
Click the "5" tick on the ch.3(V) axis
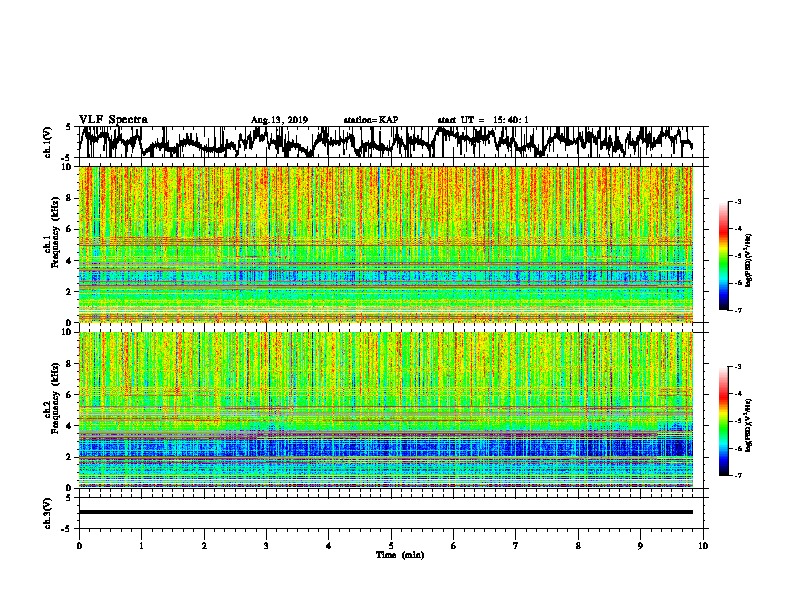pyautogui.click(x=68, y=498)
